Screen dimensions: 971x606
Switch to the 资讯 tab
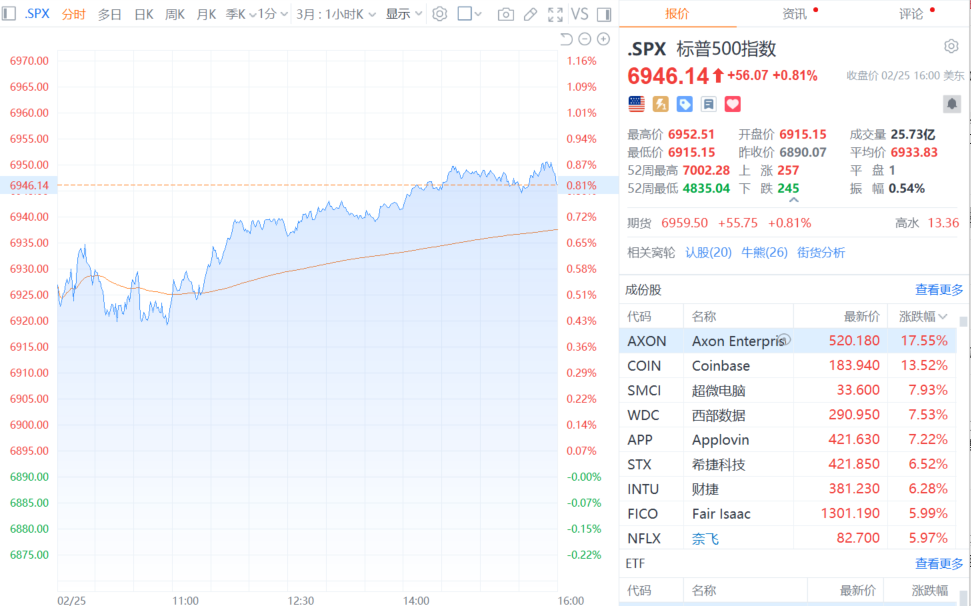point(795,14)
